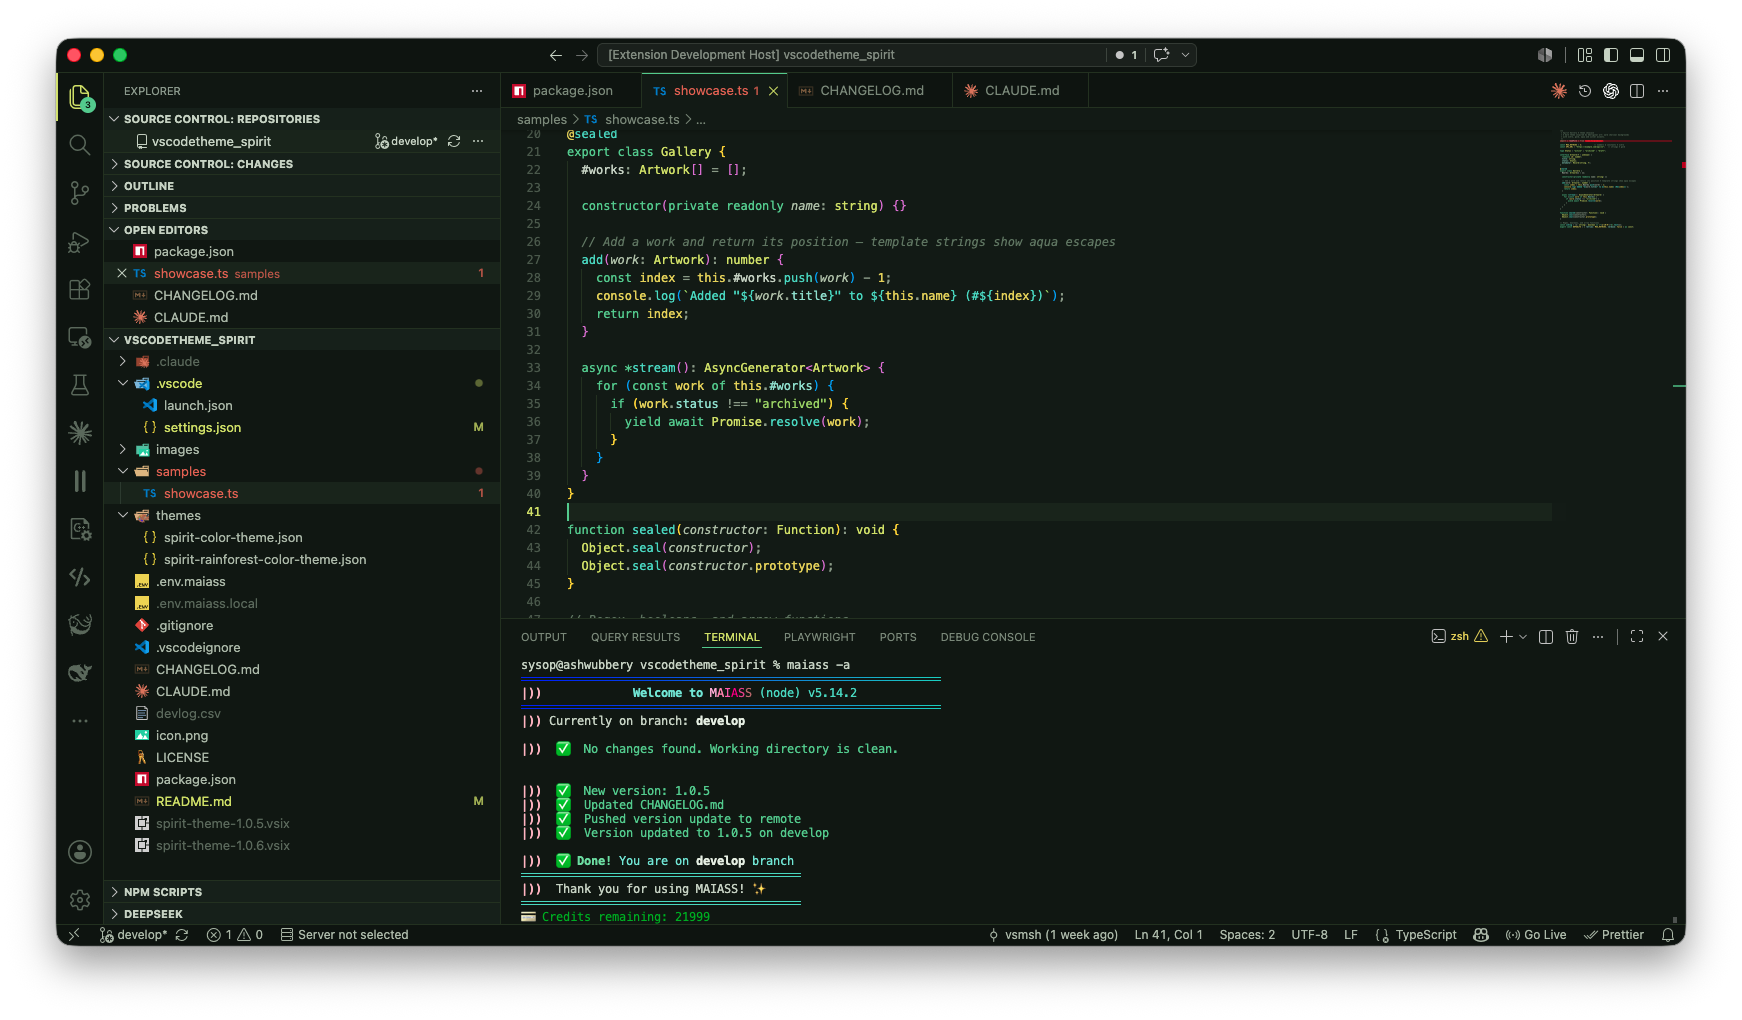Select TypeScript language mode in status bar
This screenshot has width=1742, height=1020.
(x=1417, y=935)
